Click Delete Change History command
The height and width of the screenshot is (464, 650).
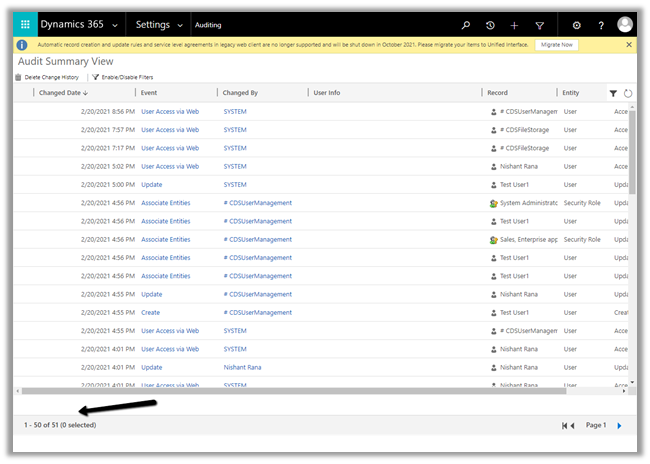47,77
